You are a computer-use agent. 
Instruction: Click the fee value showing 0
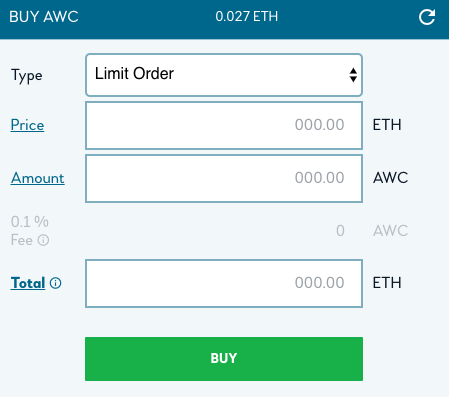[340, 231]
